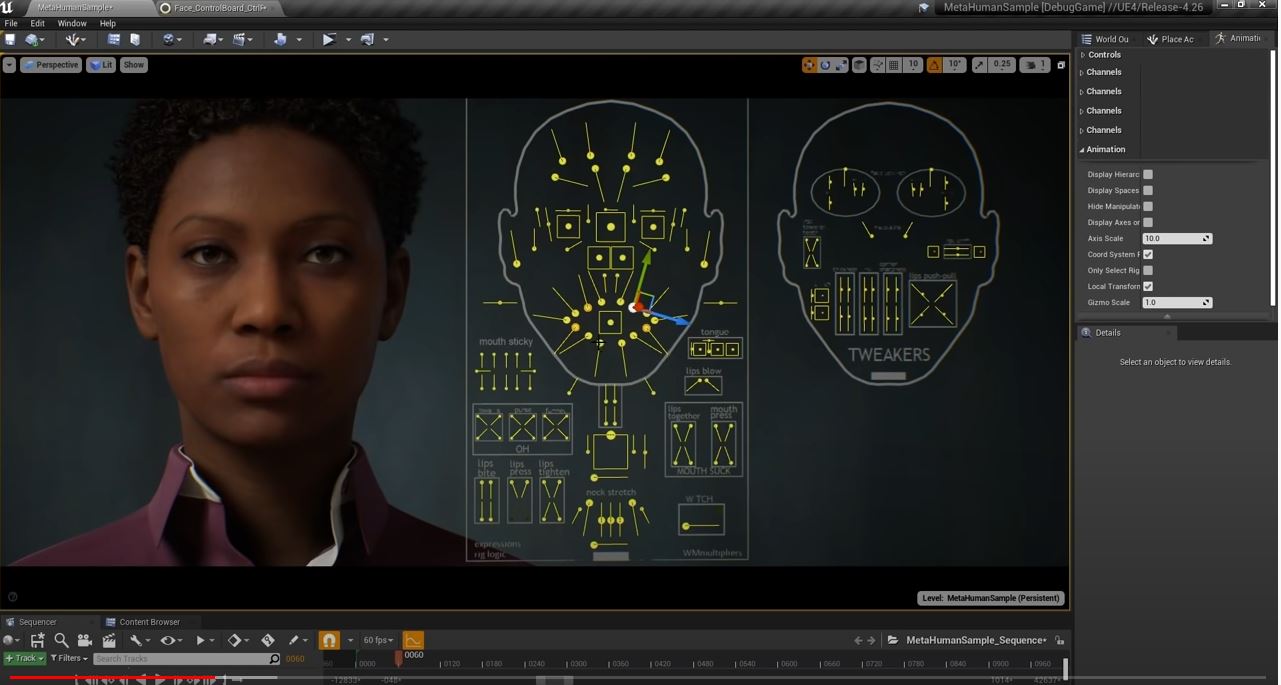This screenshot has height=685, width=1281.
Task: Click the Sequencer render movie clapperboard
Action: [109, 640]
